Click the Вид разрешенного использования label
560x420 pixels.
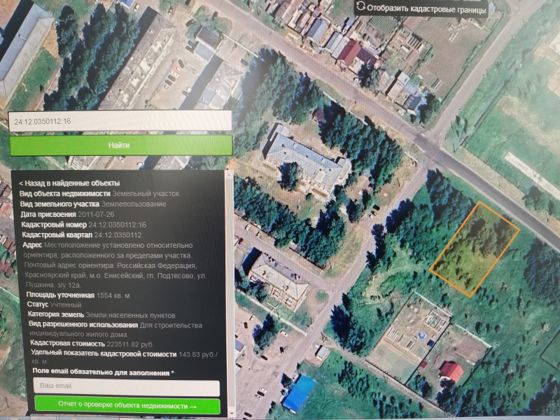[83, 325]
